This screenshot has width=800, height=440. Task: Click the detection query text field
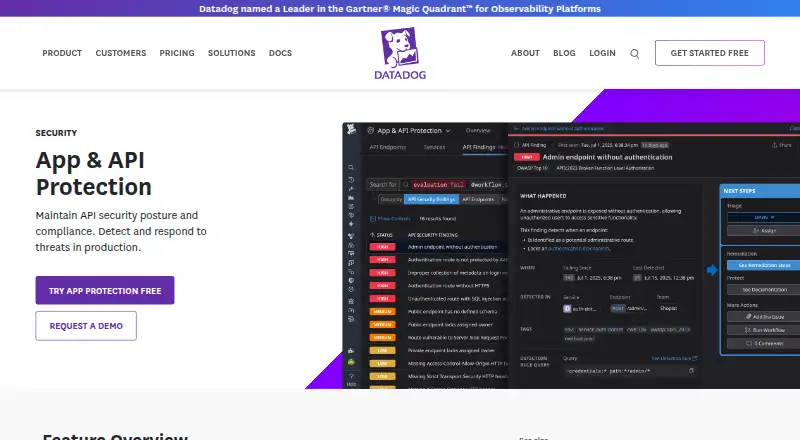pos(631,371)
